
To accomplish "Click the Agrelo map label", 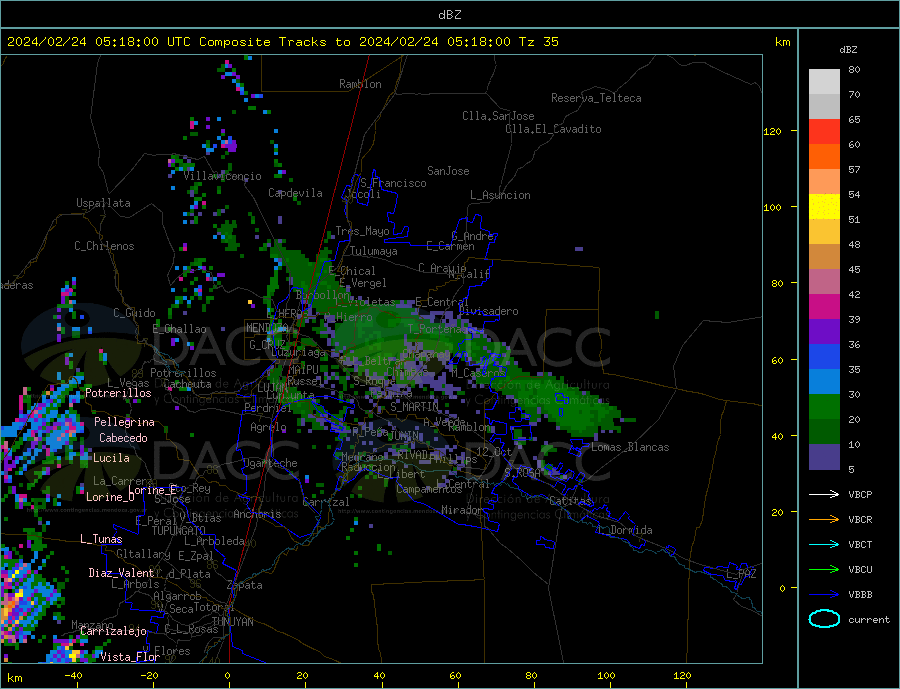I will [268, 428].
